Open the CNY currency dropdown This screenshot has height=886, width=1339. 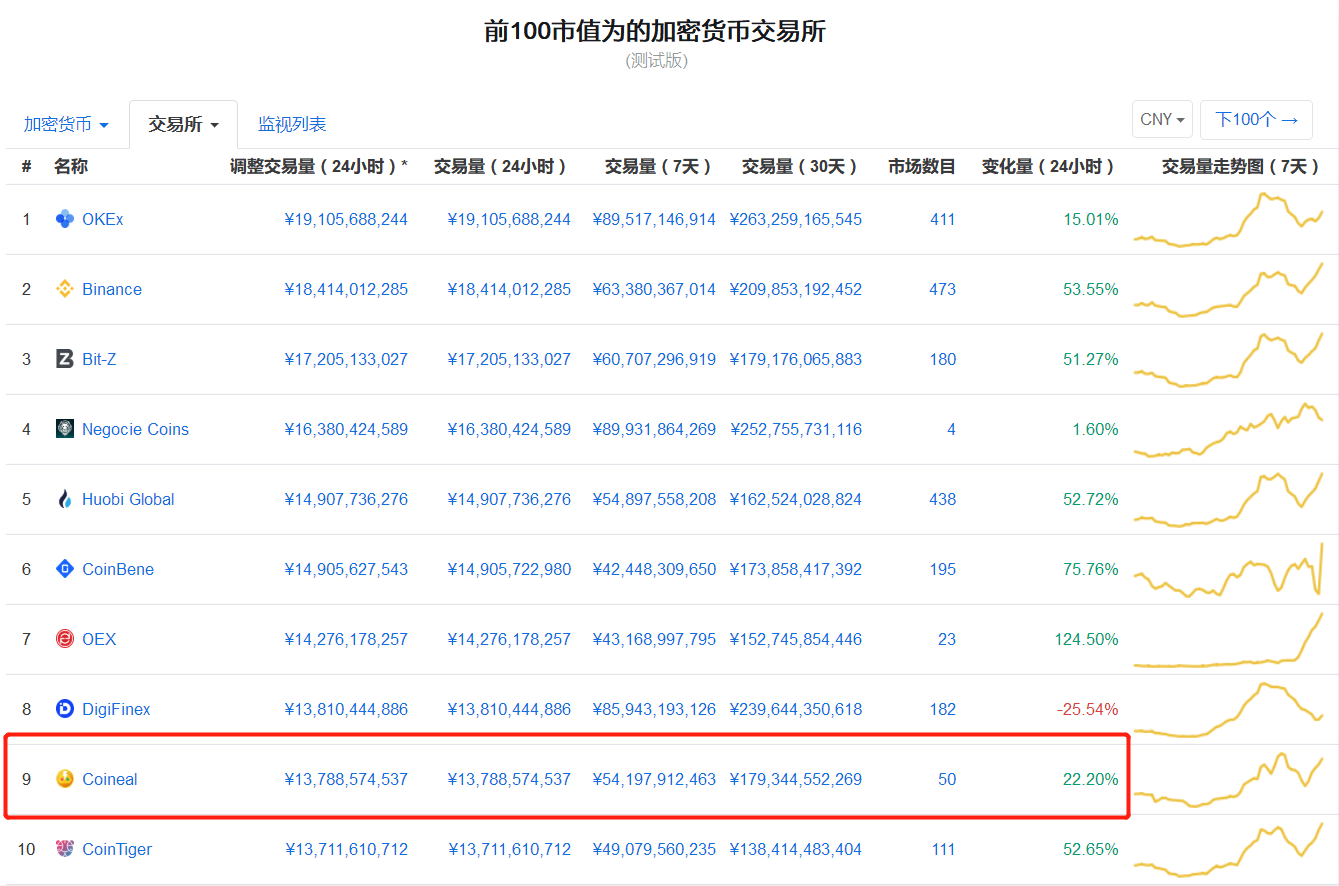pyautogui.click(x=1162, y=120)
